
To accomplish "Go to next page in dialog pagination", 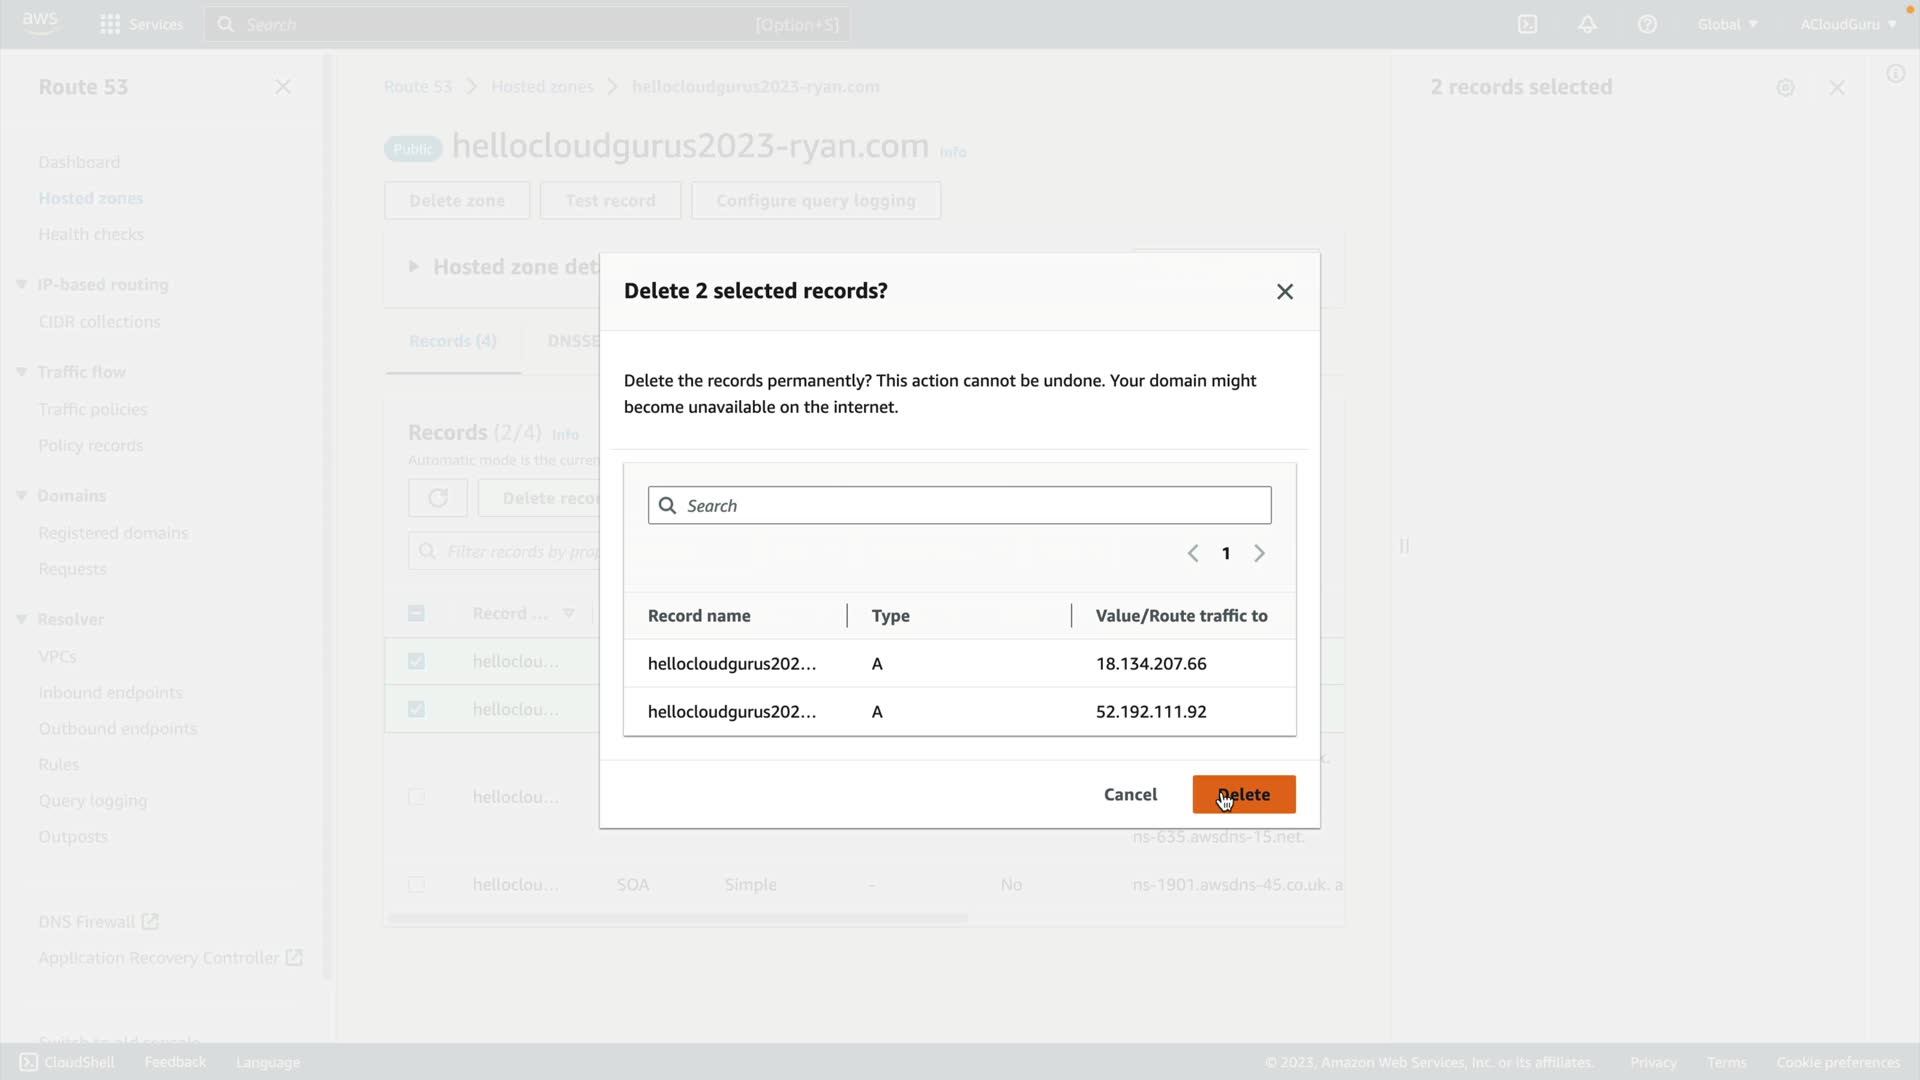I will pyautogui.click(x=1259, y=553).
